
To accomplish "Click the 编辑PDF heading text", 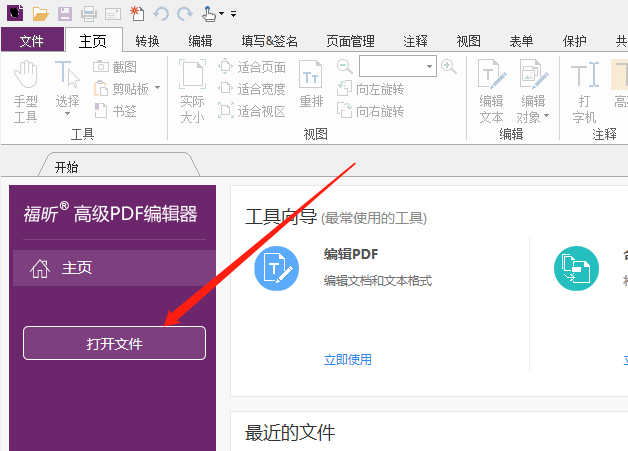I will pyautogui.click(x=351, y=254).
